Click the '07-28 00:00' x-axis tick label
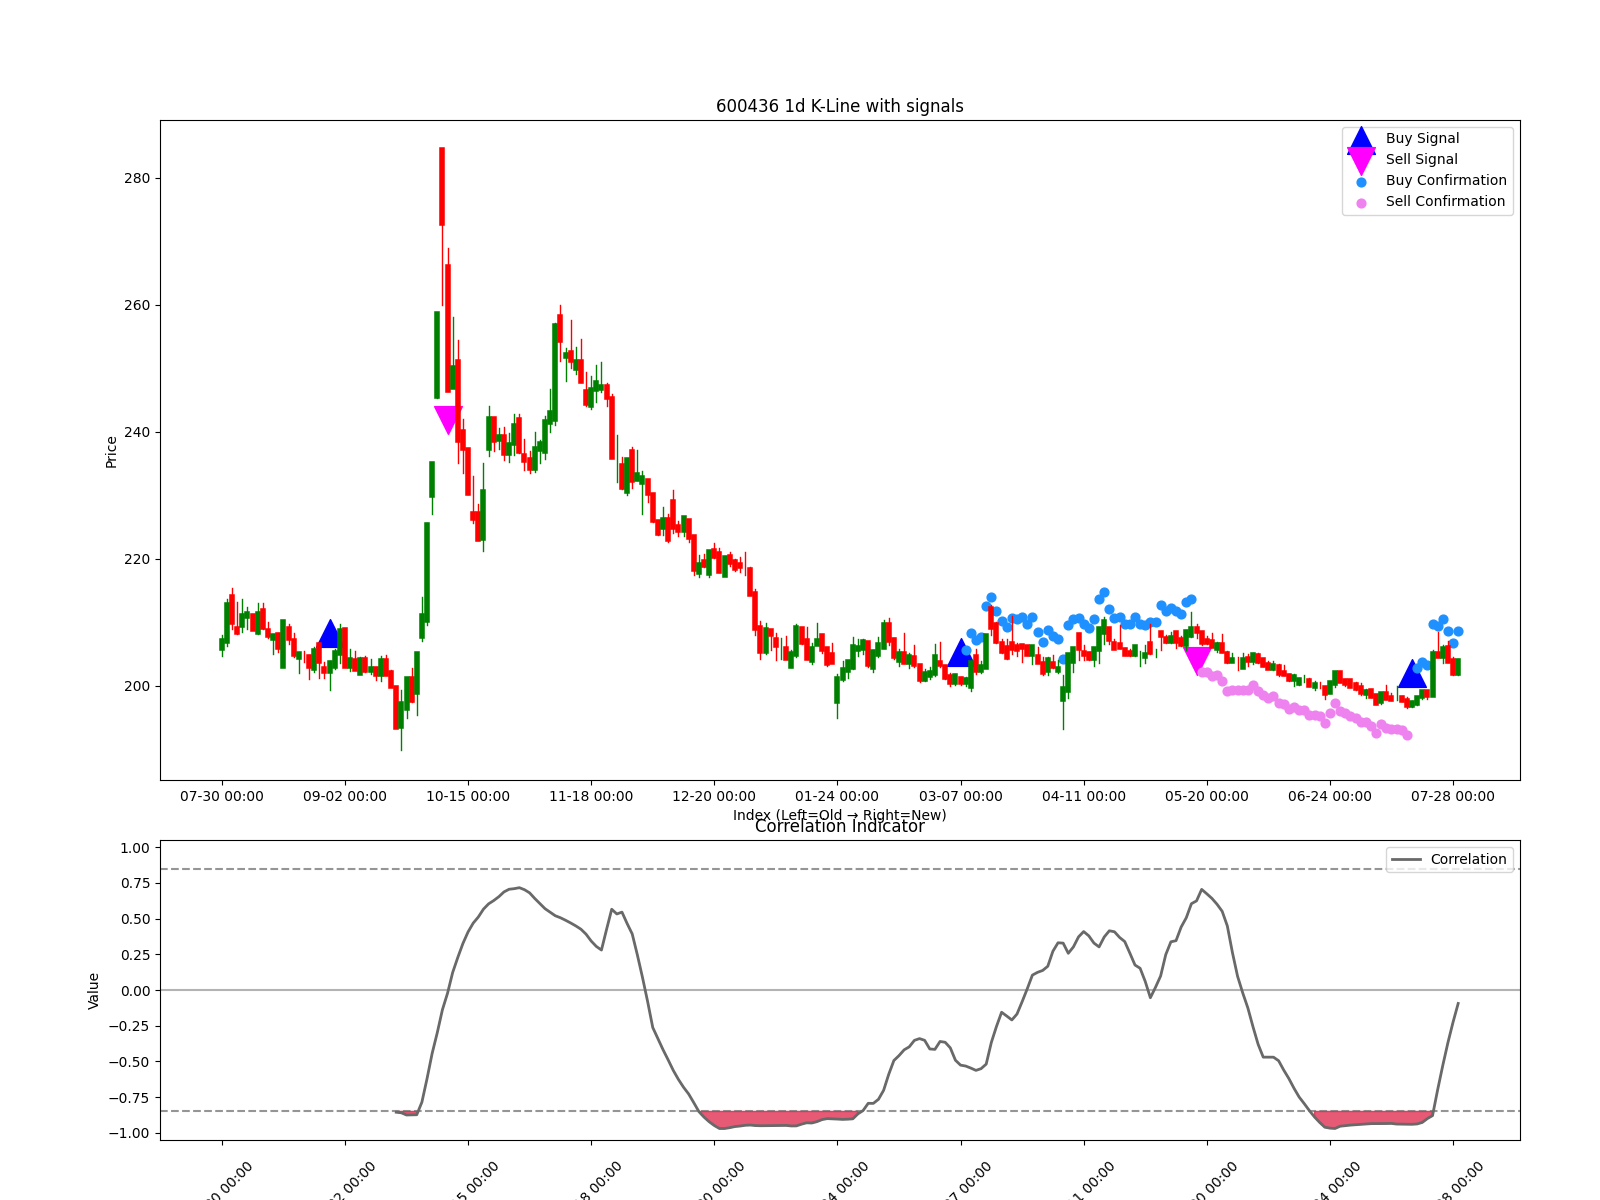The height and width of the screenshot is (1200, 1600). (x=1453, y=796)
